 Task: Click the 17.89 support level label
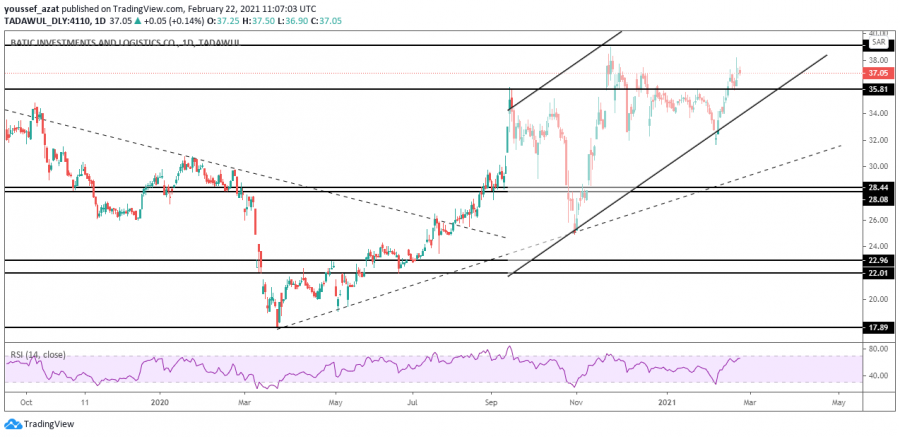pos(879,327)
